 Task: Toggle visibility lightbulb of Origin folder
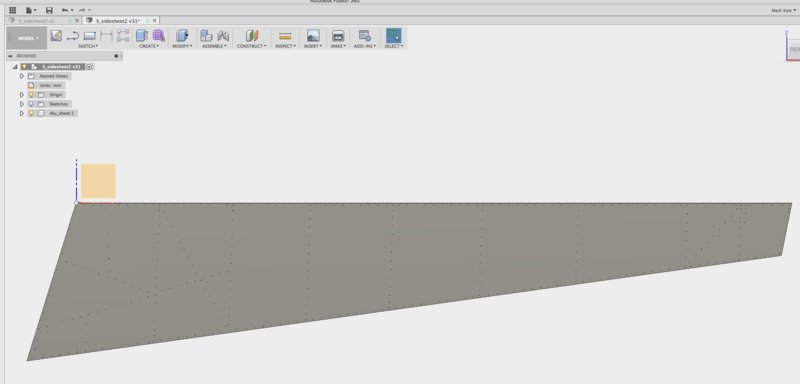pos(31,95)
